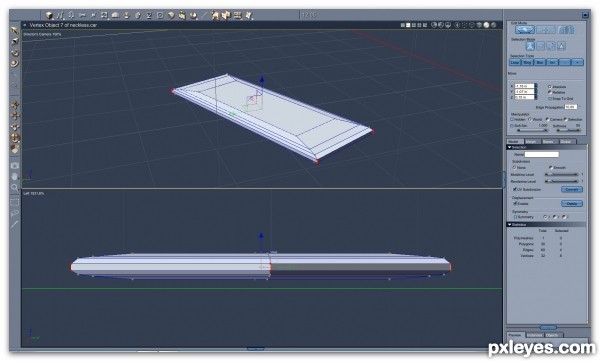Toggle the UV Subdivision checkbox

(x=515, y=189)
